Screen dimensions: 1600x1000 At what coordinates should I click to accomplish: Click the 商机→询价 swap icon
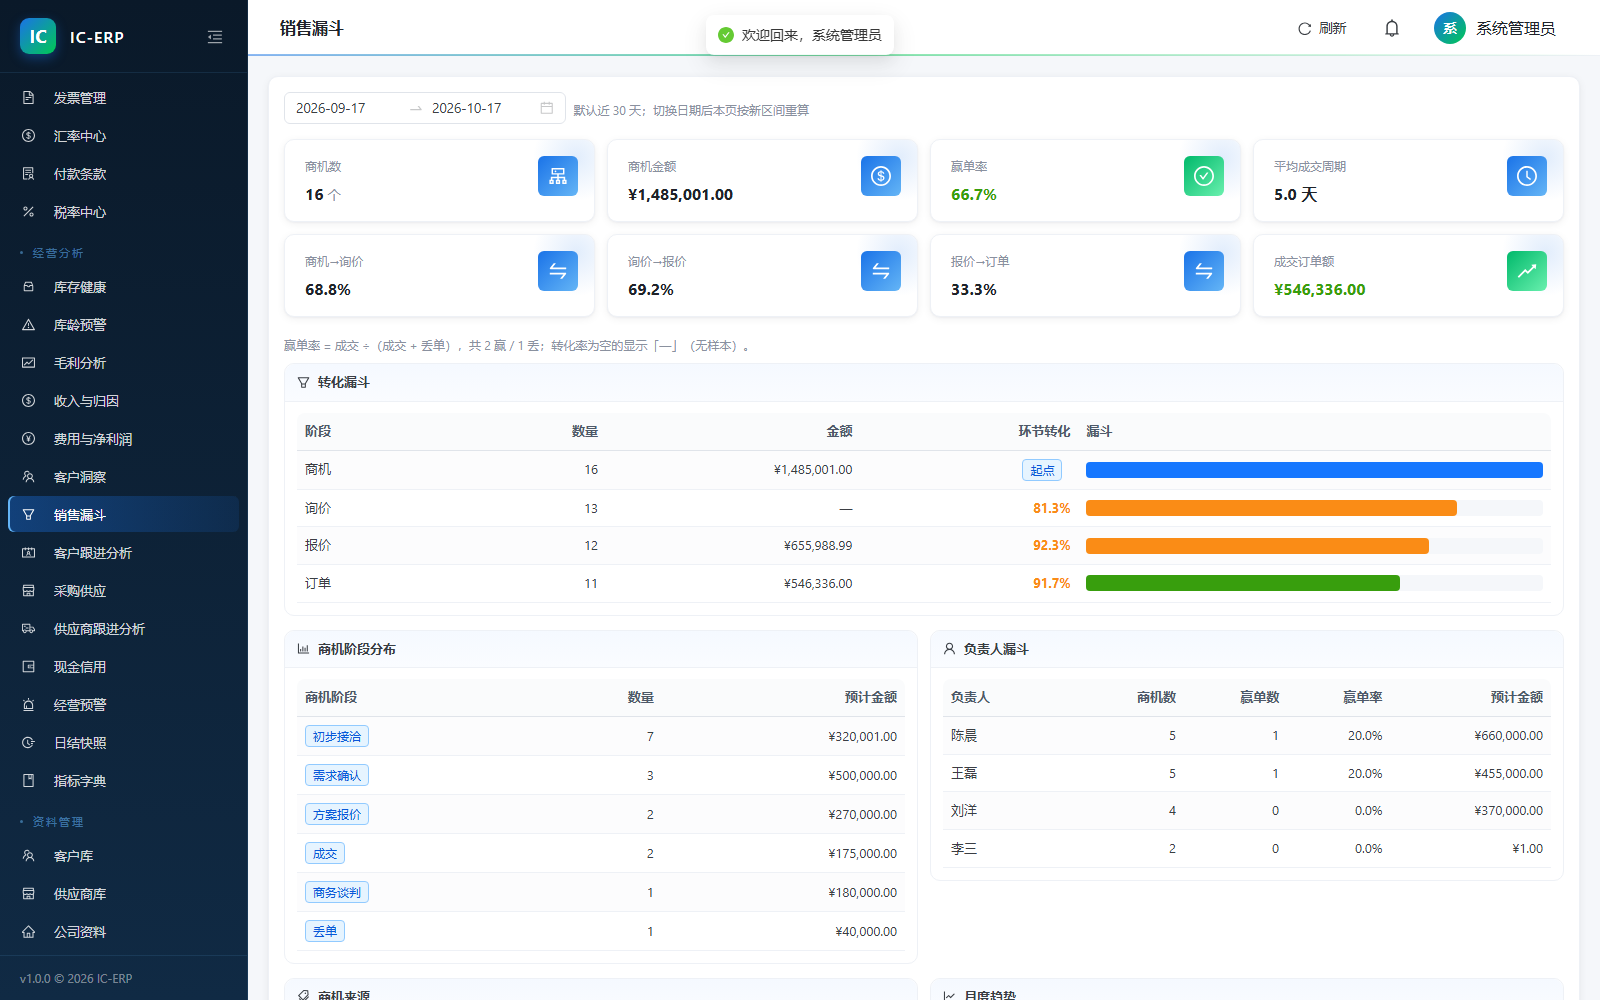[x=558, y=271]
